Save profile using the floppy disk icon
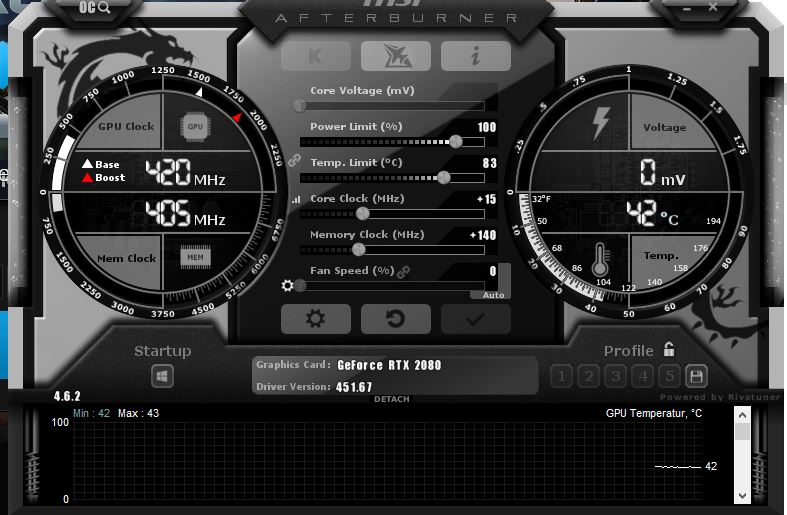This screenshot has width=787, height=515. tap(697, 376)
